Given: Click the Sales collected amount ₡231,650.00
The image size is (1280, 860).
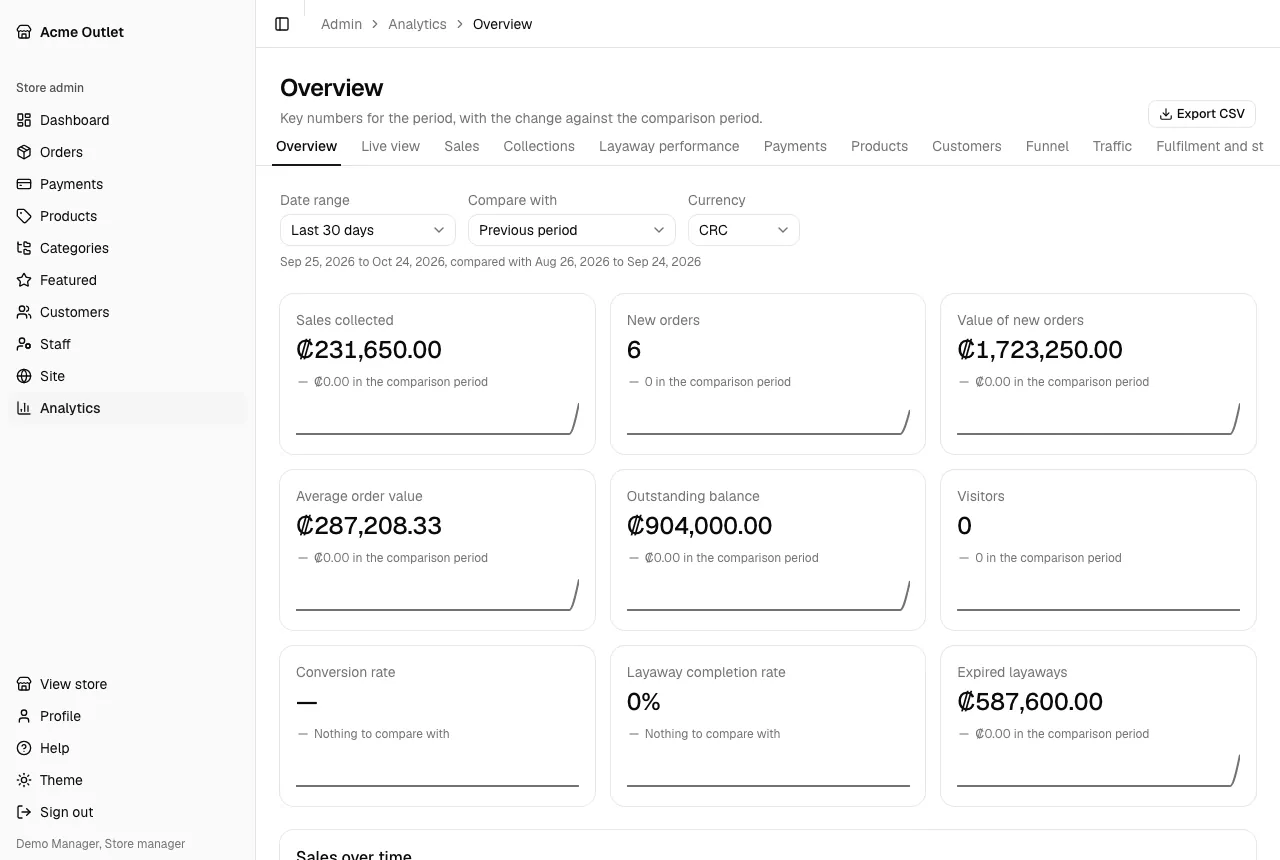Looking at the screenshot, I should [369, 350].
